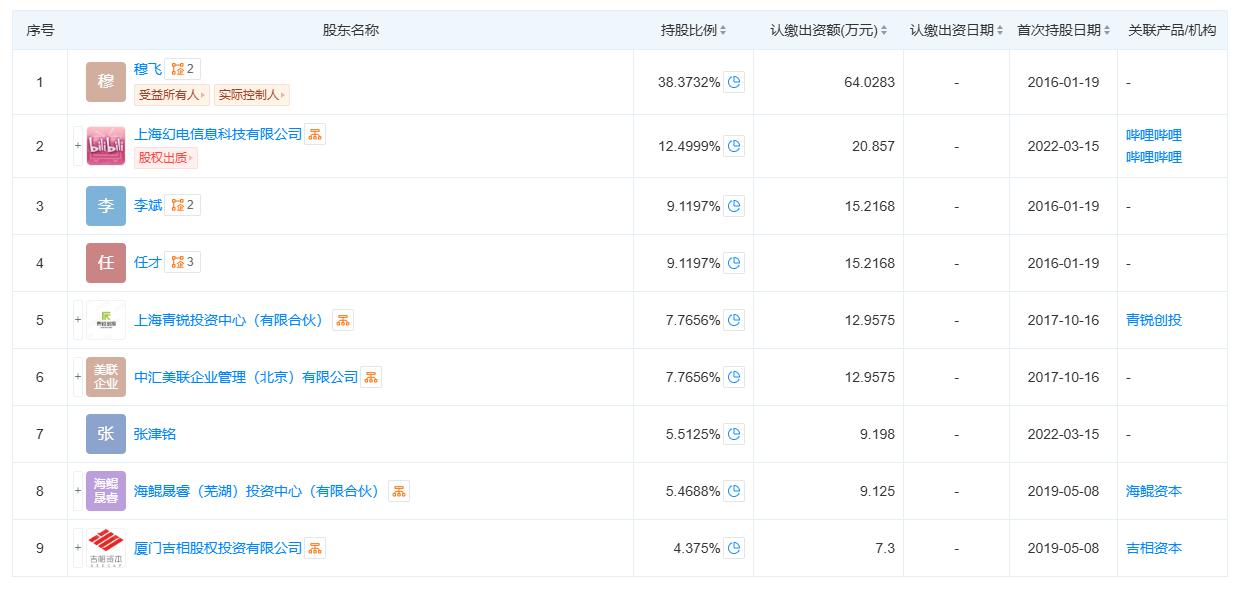Open shareholder link 李斌

point(148,206)
